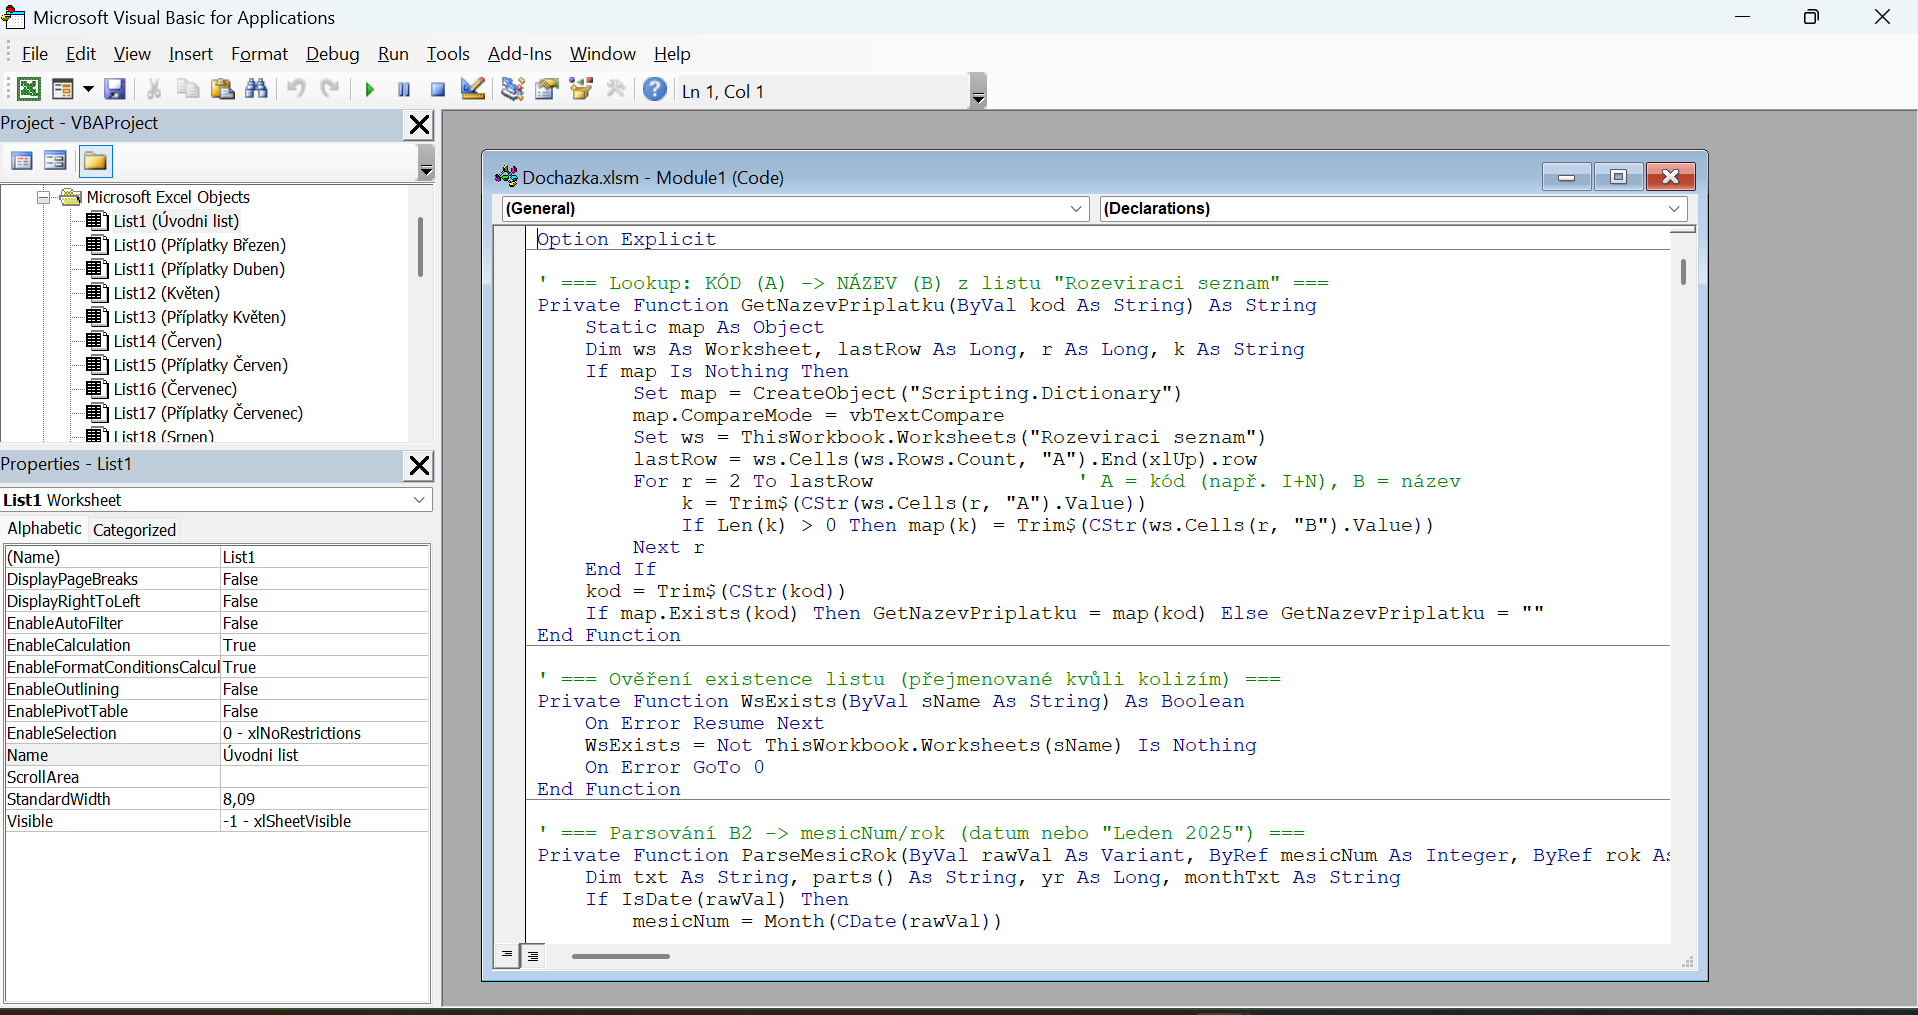Select List12 (Květen) in project tree

[x=166, y=293]
